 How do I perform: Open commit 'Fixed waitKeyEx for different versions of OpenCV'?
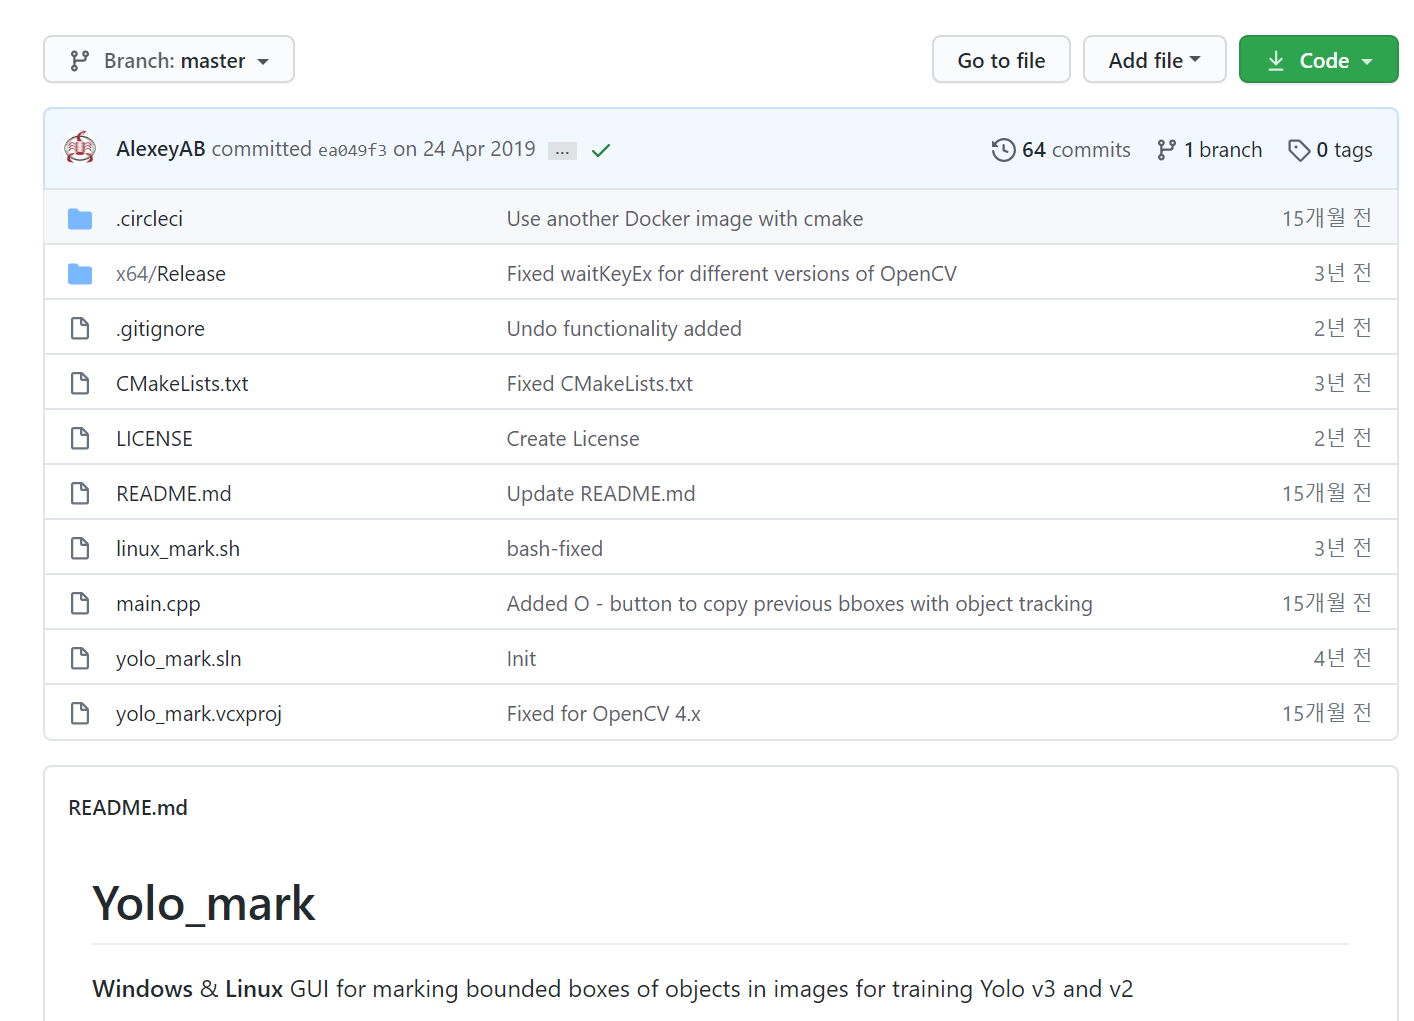click(732, 274)
